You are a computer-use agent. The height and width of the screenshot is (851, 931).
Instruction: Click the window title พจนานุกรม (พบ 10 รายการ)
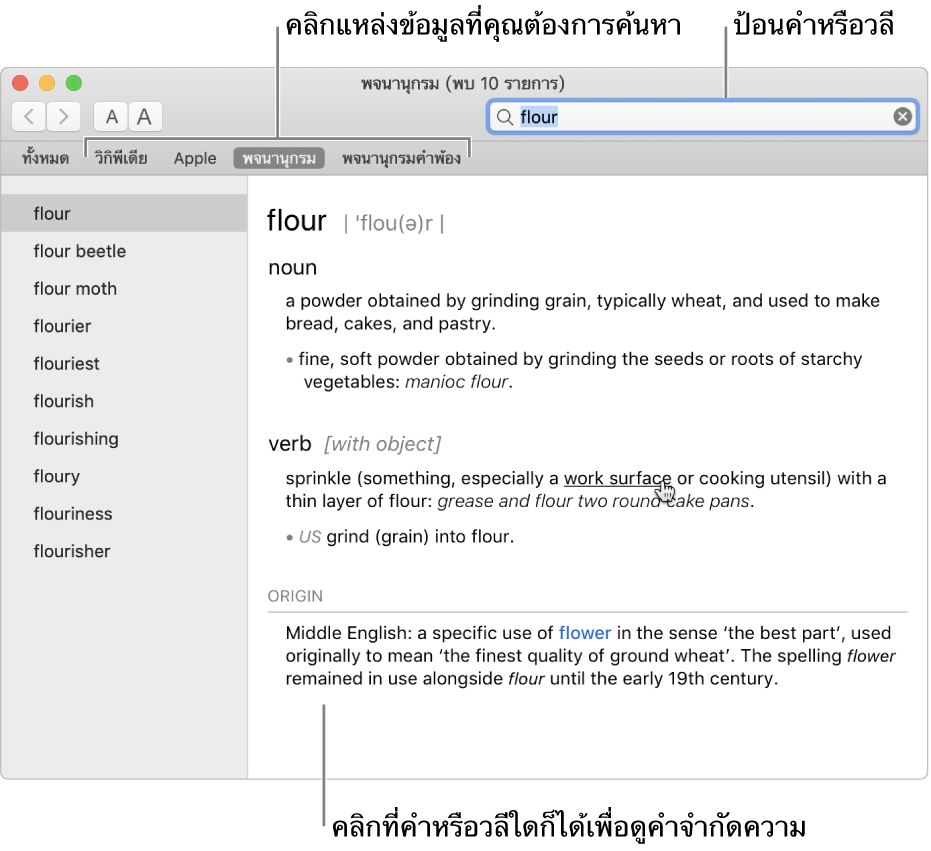(463, 83)
